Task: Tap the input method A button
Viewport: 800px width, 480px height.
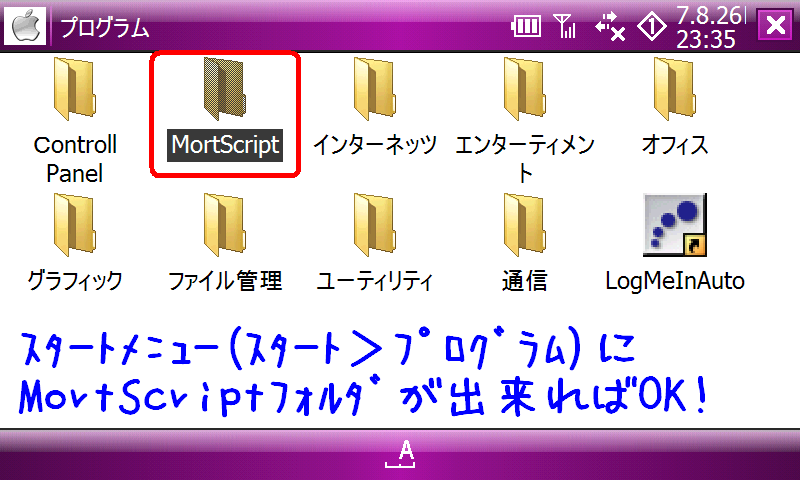Action: point(401,454)
